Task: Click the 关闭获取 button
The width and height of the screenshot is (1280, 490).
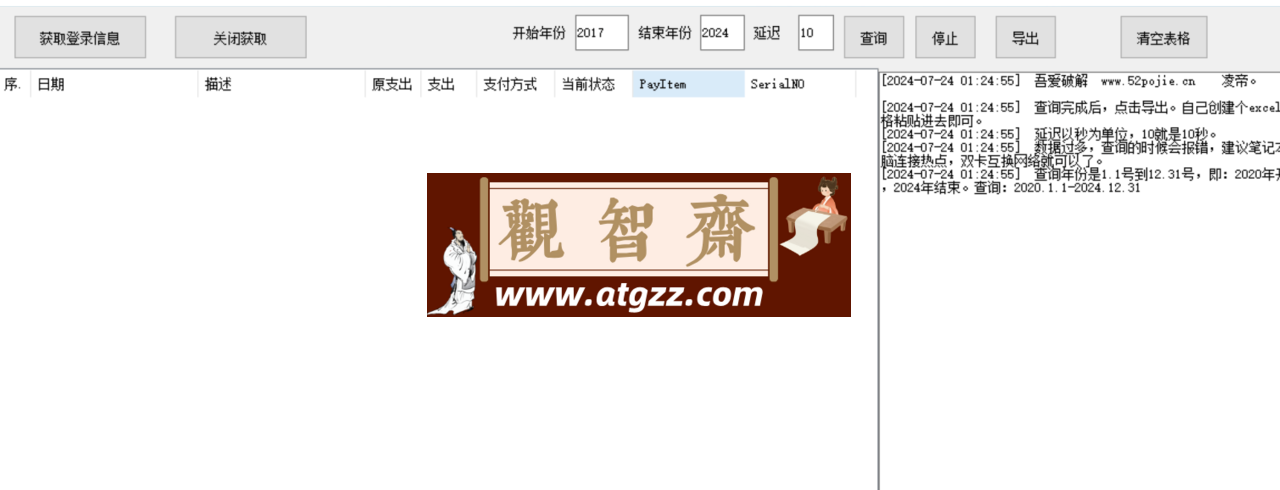Action: point(240,38)
